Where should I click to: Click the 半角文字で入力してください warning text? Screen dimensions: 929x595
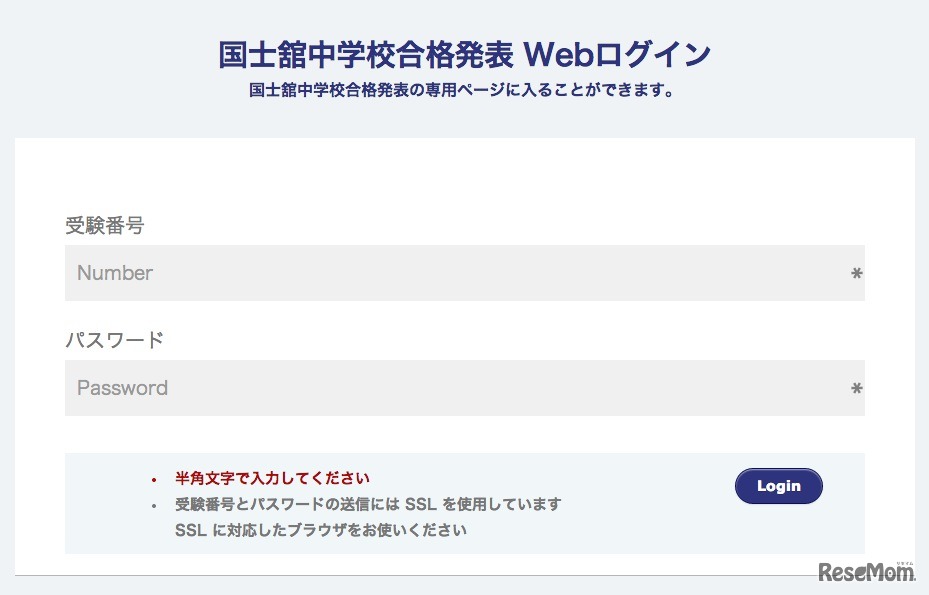[x=269, y=478]
